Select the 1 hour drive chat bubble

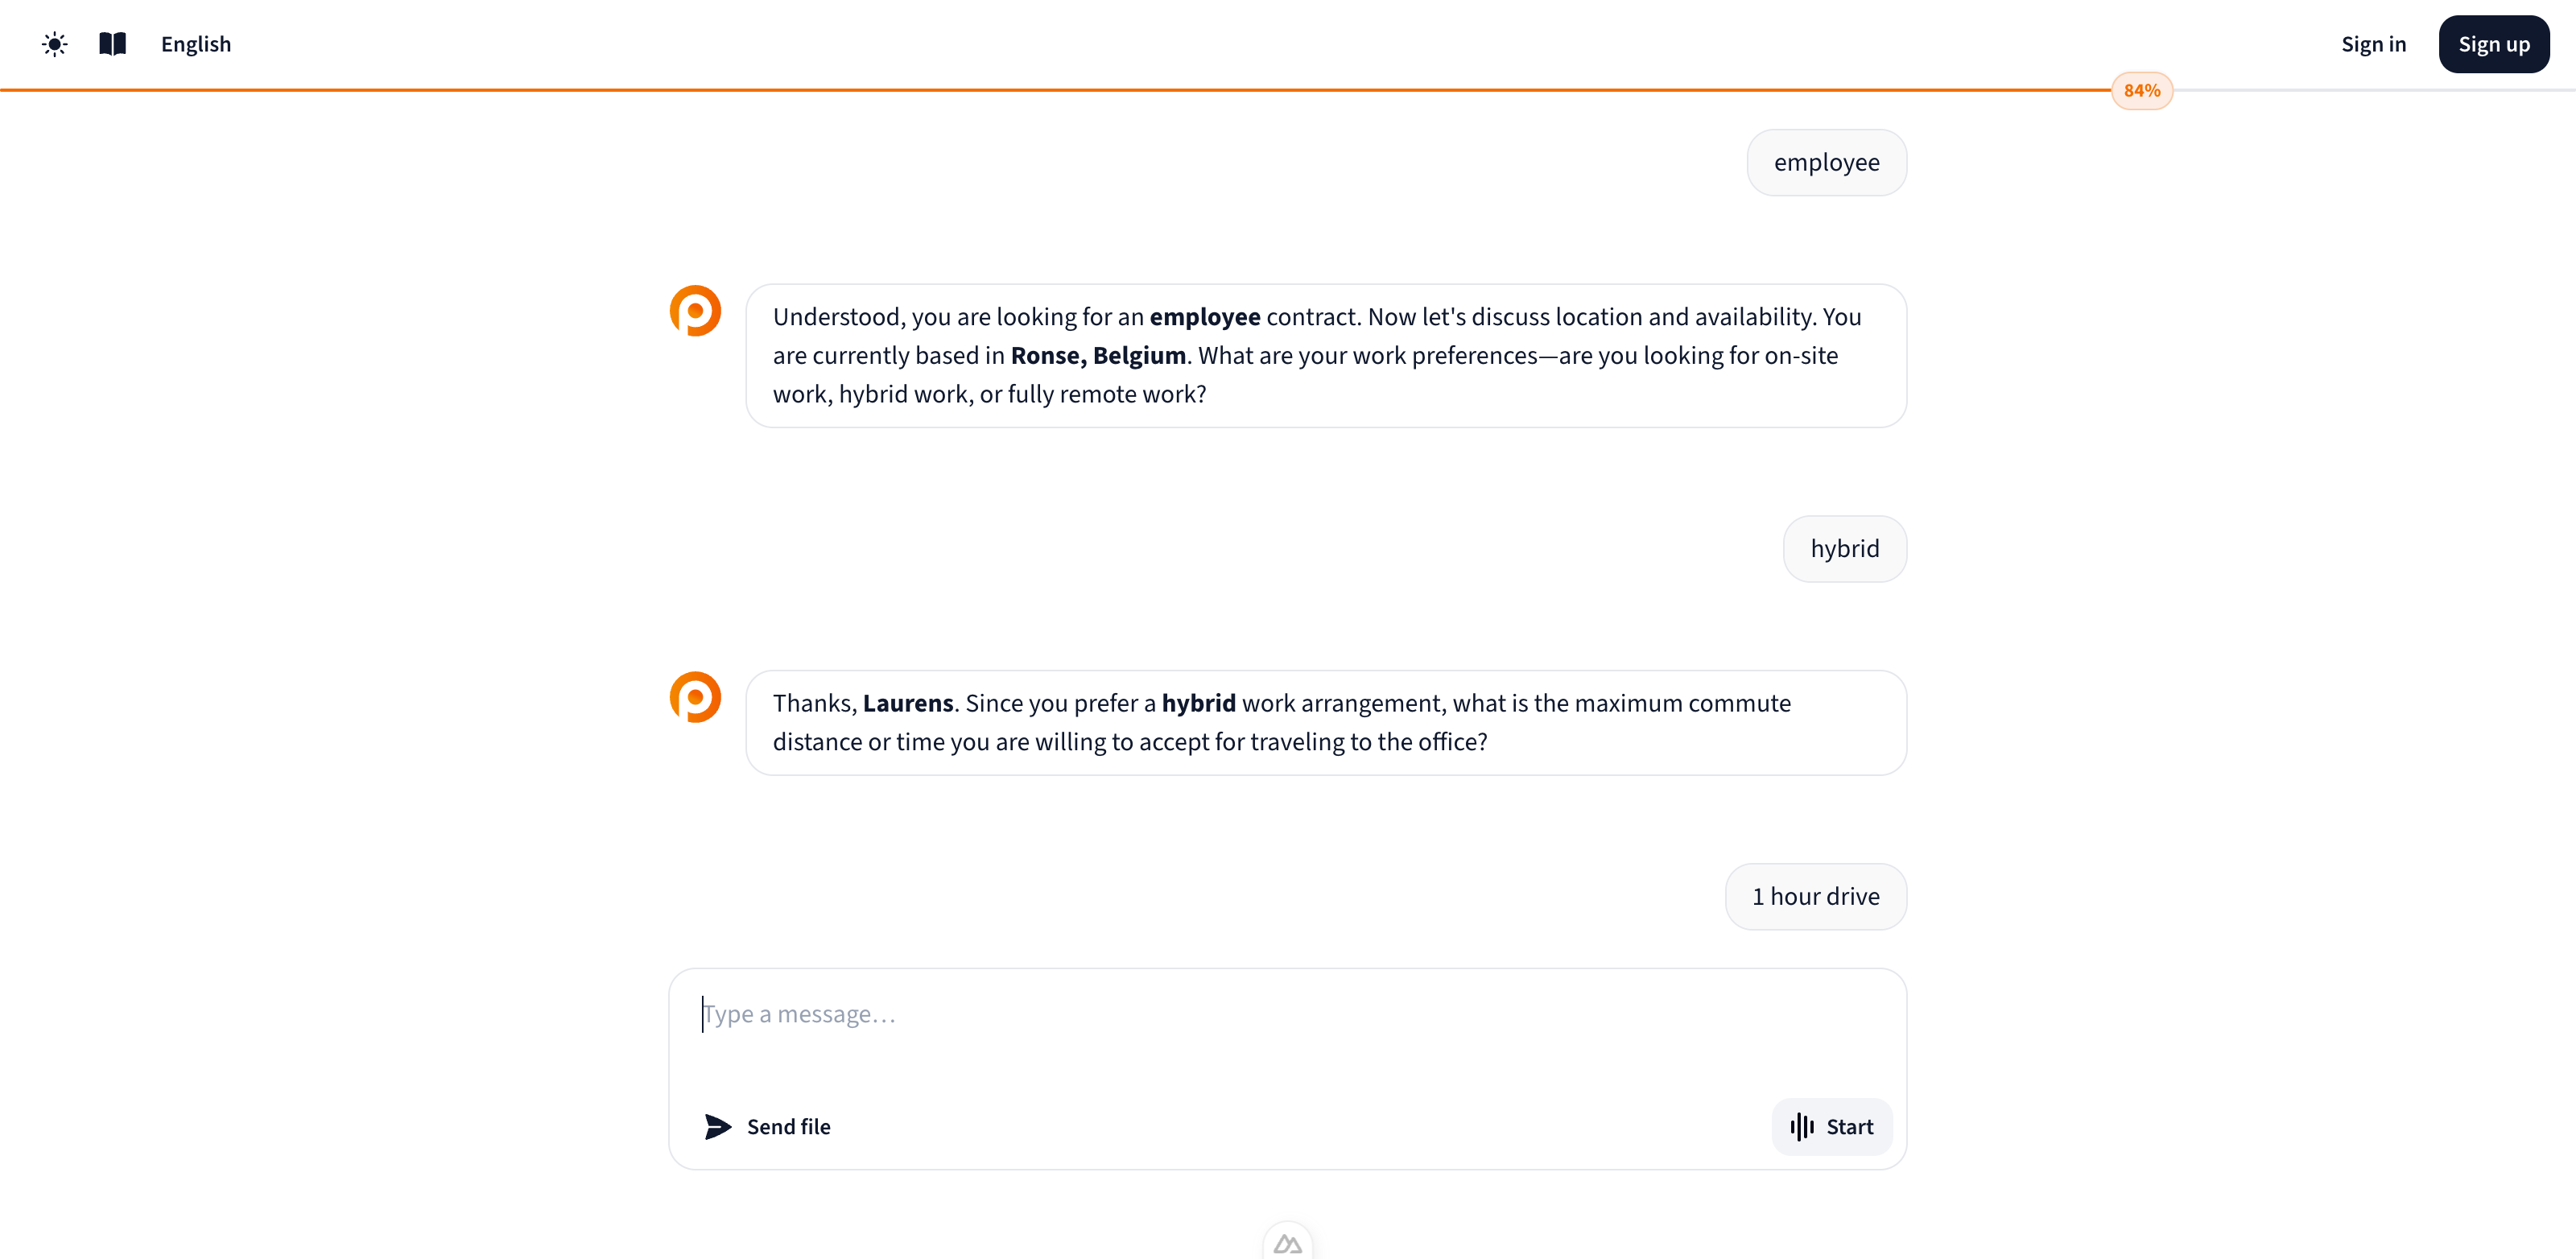tap(1816, 896)
